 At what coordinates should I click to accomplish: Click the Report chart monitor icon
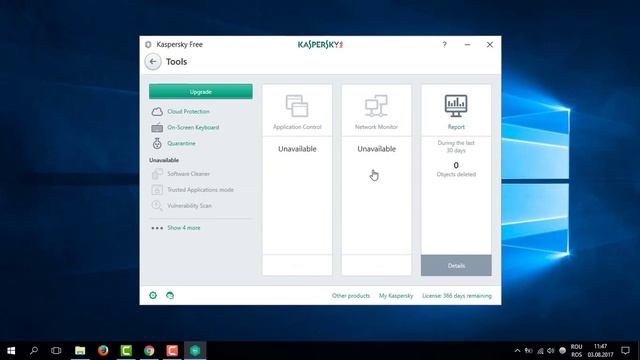456,106
